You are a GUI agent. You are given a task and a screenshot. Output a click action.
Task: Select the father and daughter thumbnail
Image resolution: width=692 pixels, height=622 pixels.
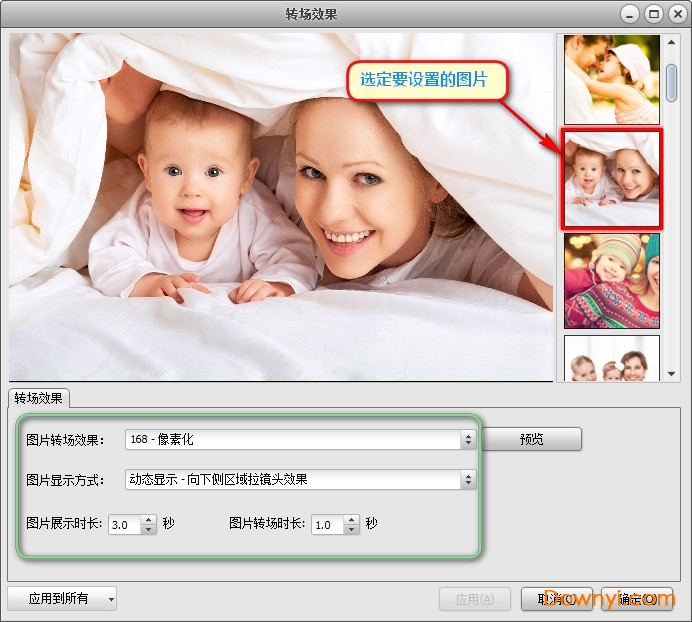612,79
